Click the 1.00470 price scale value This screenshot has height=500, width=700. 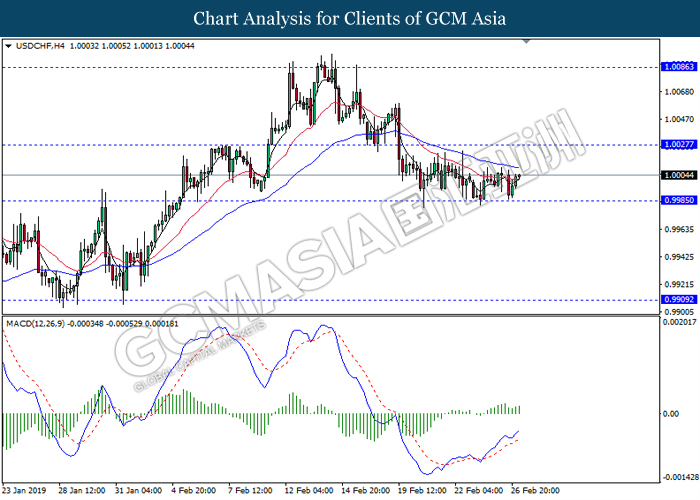[679, 119]
